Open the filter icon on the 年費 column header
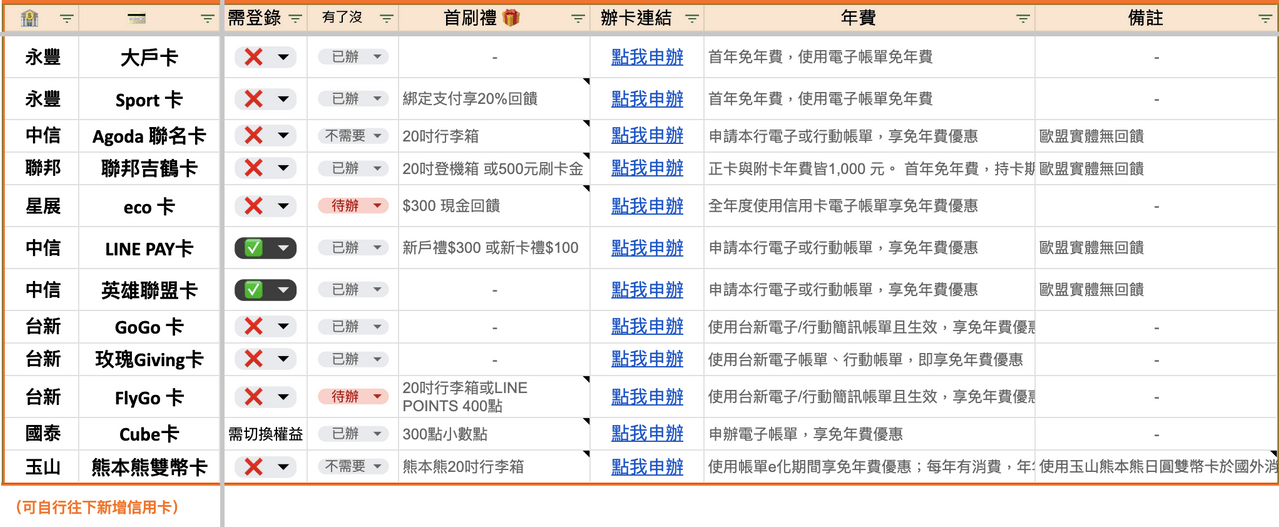The image size is (1279, 527). [1022, 19]
